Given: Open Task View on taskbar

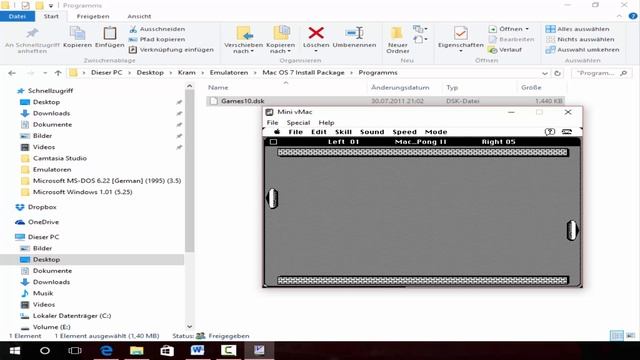Looking at the screenshot, I should pyautogui.click(x=75, y=351).
